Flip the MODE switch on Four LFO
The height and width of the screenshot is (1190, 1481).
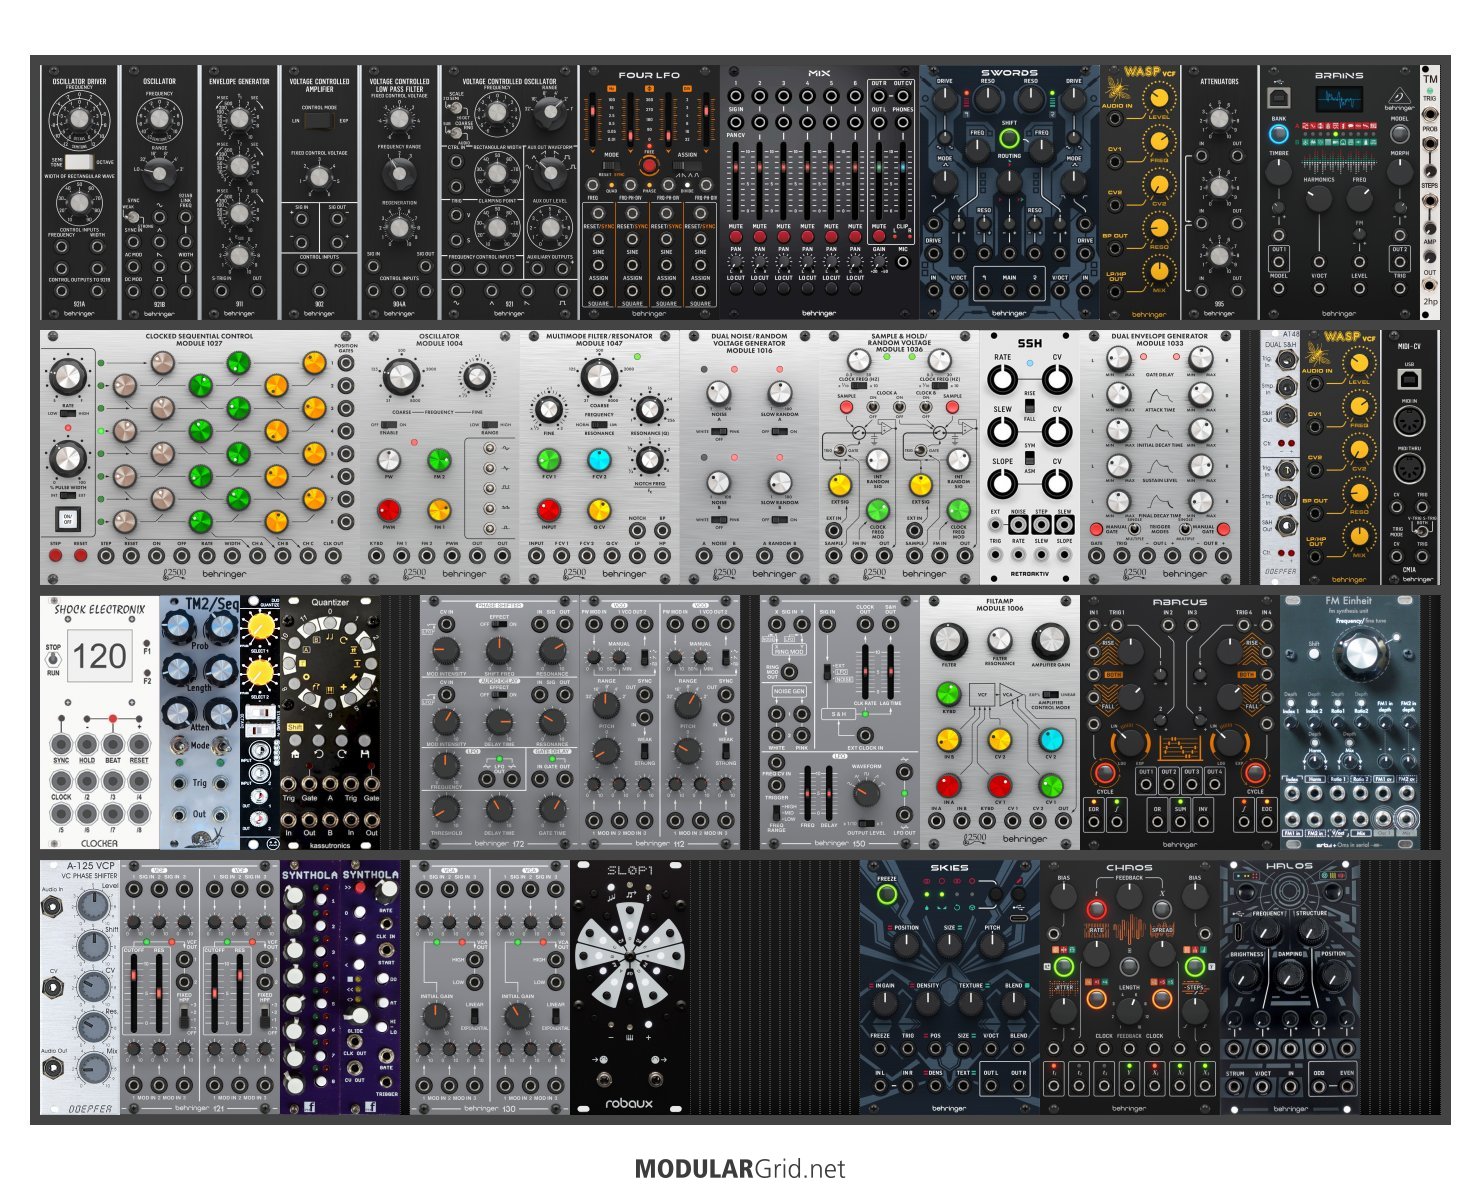coord(611,166)
